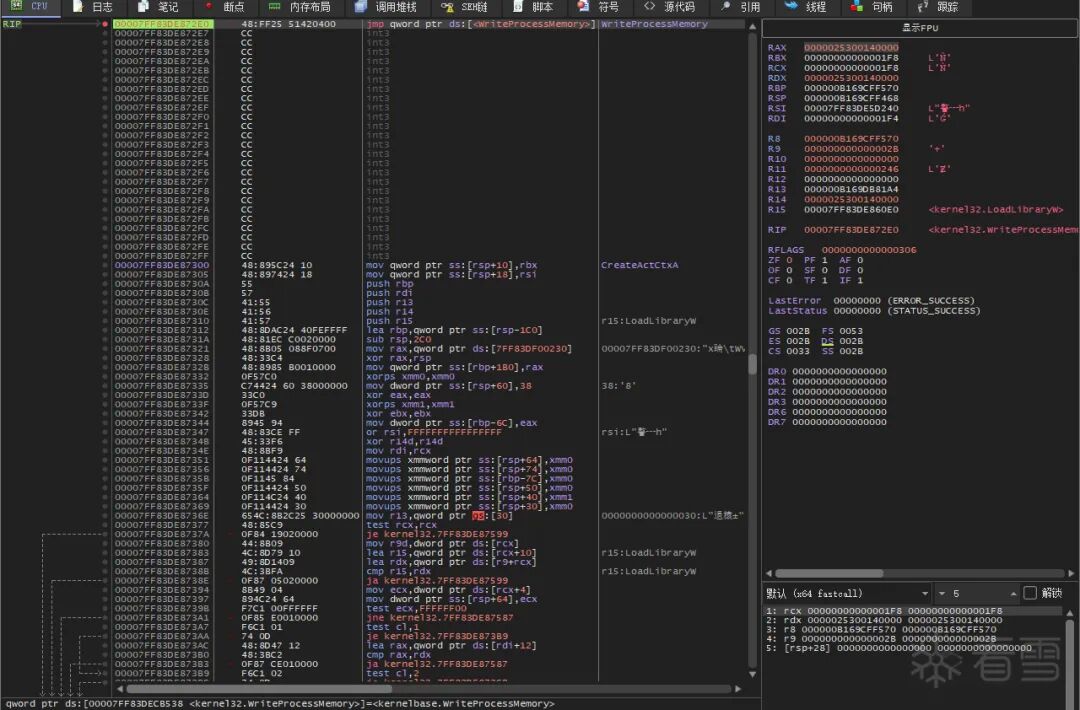The height and width of the screenshot is (710, 1080).
Task: Open the 跟踪 trace tab
Action: point(939,6)
